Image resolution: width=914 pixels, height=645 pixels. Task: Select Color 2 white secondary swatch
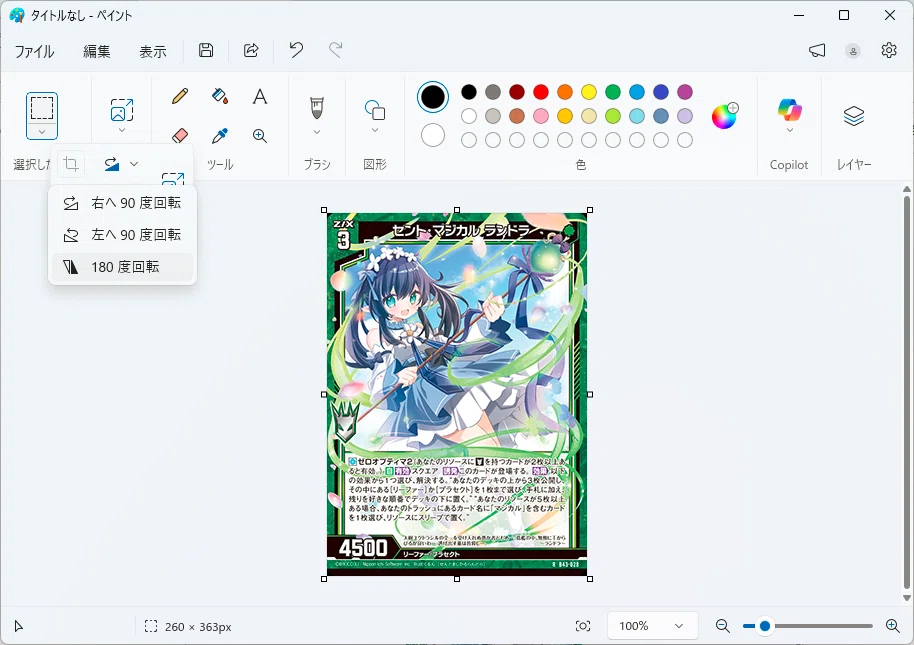(433, 135)
